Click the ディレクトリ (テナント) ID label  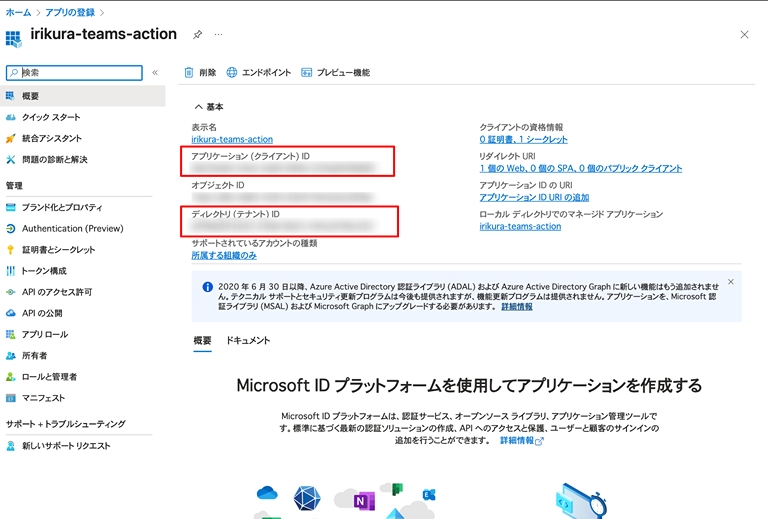(x=236, y=214)
